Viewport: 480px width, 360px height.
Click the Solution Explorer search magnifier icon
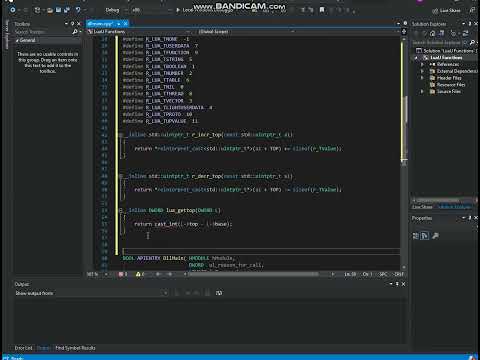coord(472,43)
